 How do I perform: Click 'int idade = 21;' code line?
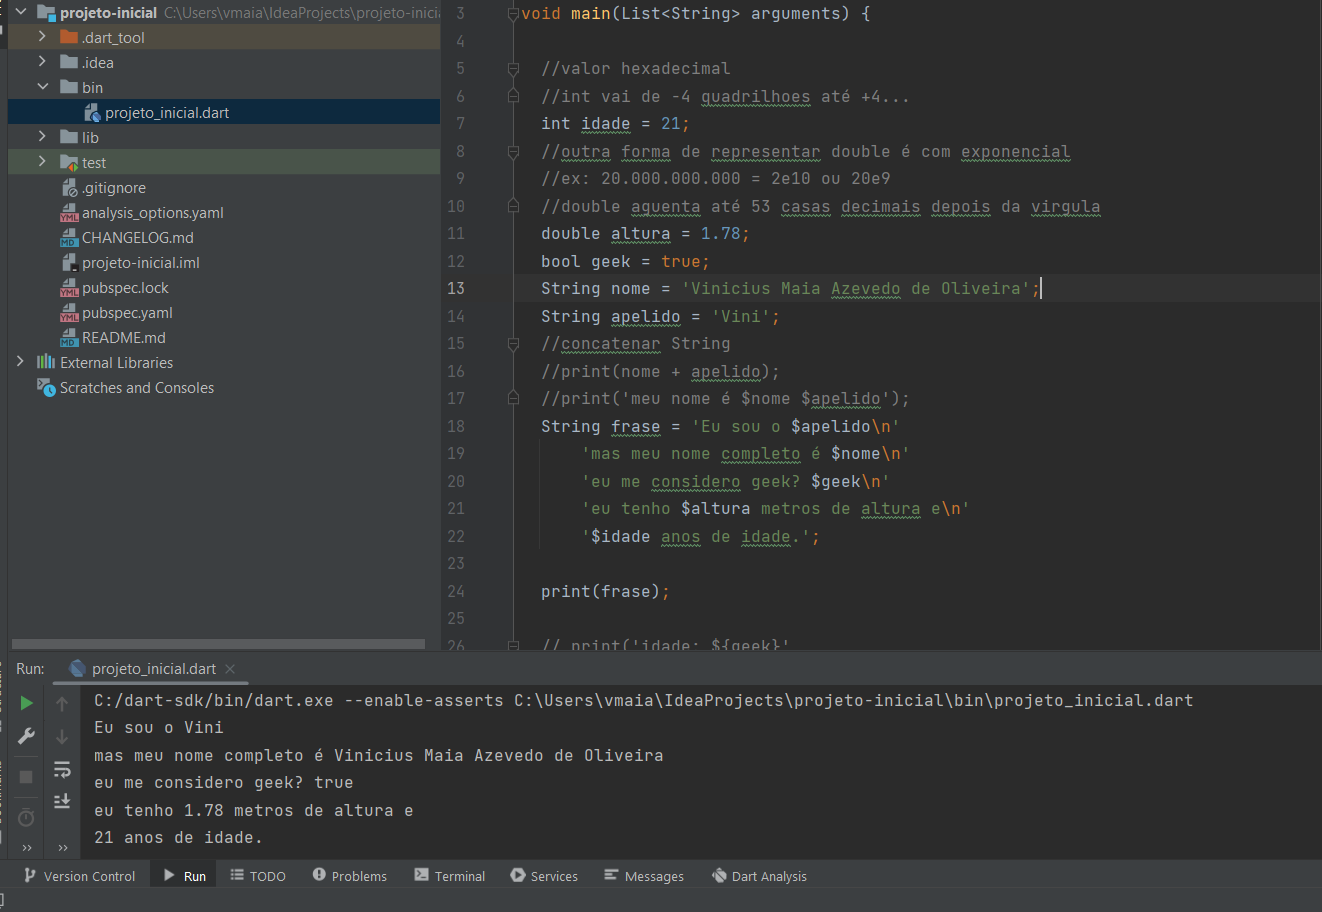coord(615,124)
